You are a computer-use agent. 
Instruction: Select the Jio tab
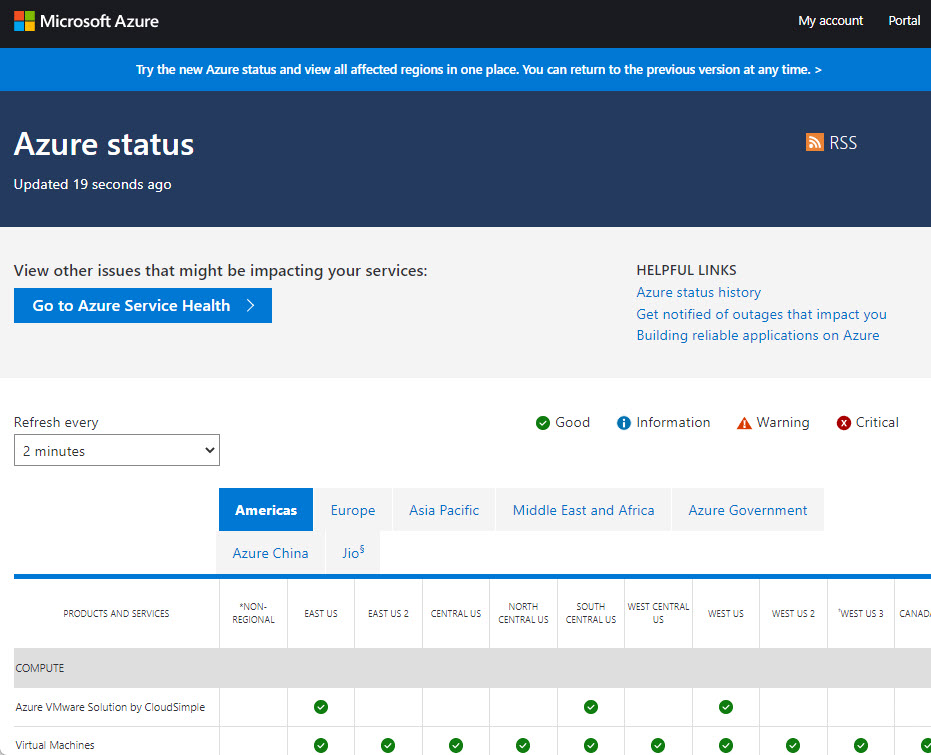pyautogui.click(x=353, y=553)
